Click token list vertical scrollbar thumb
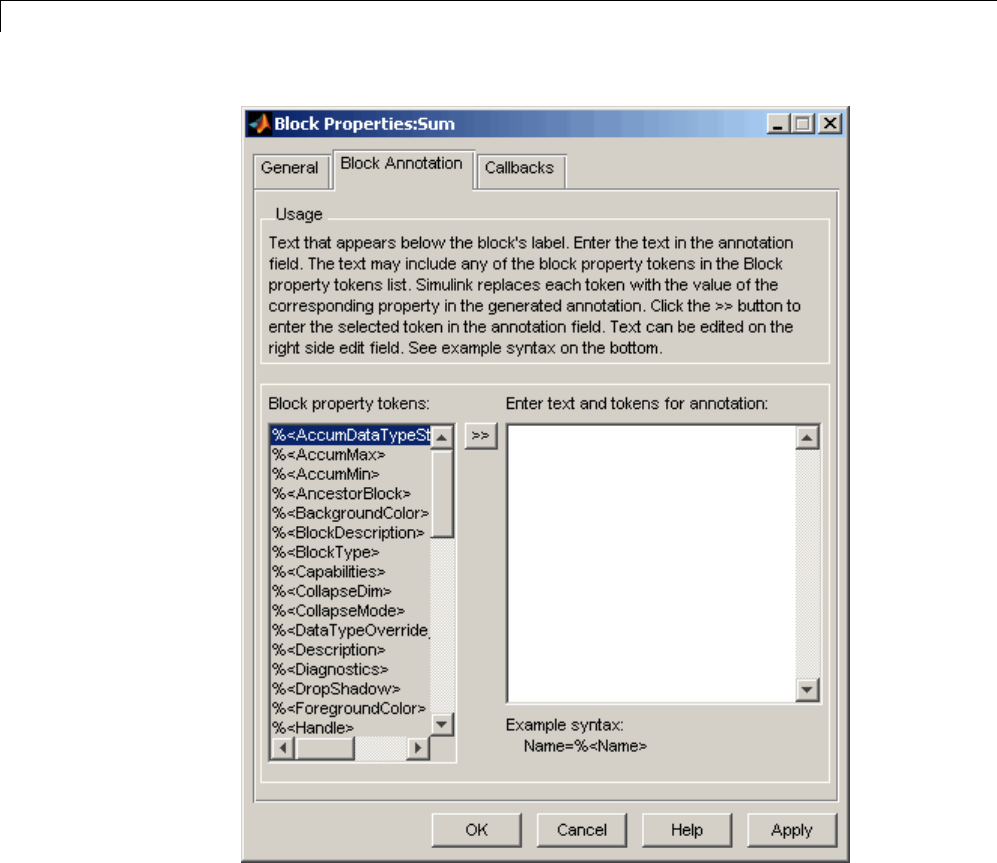The image size is (997, 863). pos(442,494)
